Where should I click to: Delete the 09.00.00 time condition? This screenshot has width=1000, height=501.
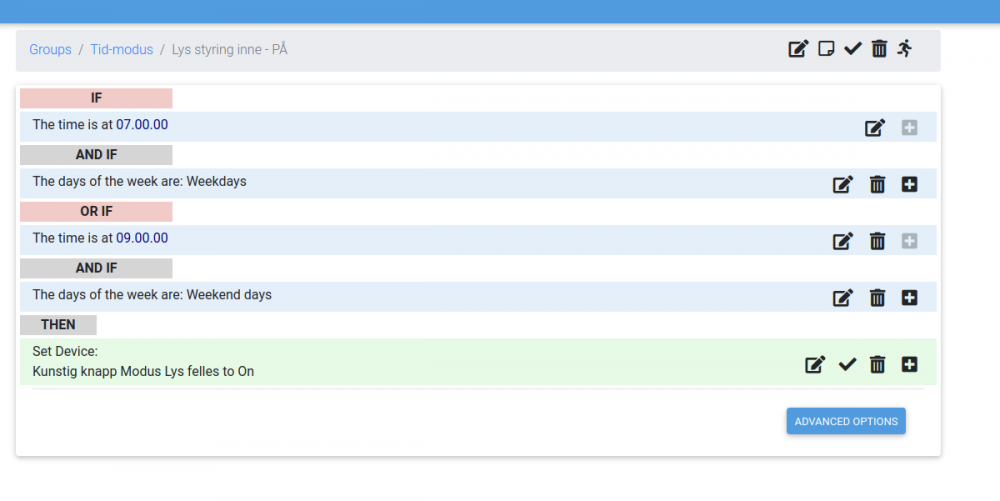click(x=877, y=241)
